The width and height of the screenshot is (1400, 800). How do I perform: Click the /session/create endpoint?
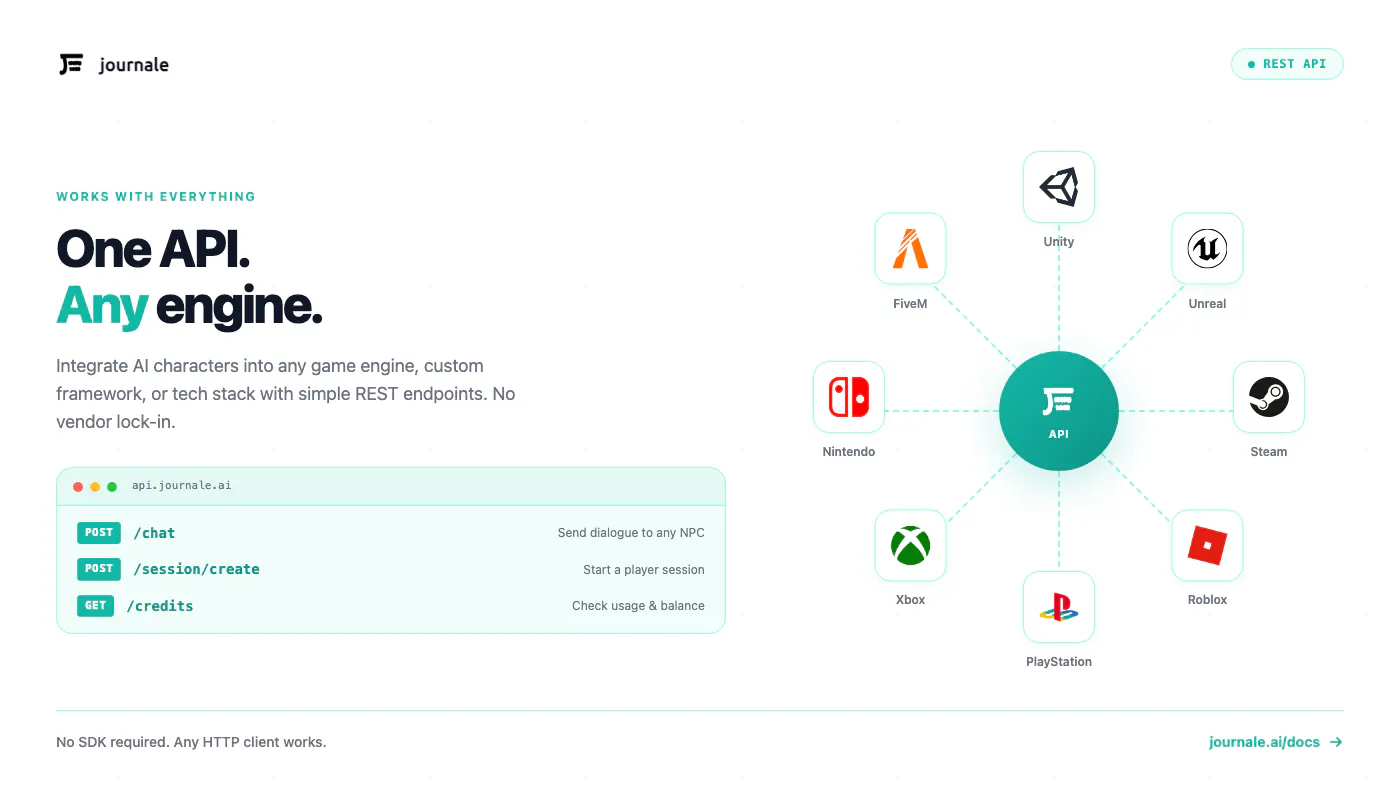coord(196,569)
